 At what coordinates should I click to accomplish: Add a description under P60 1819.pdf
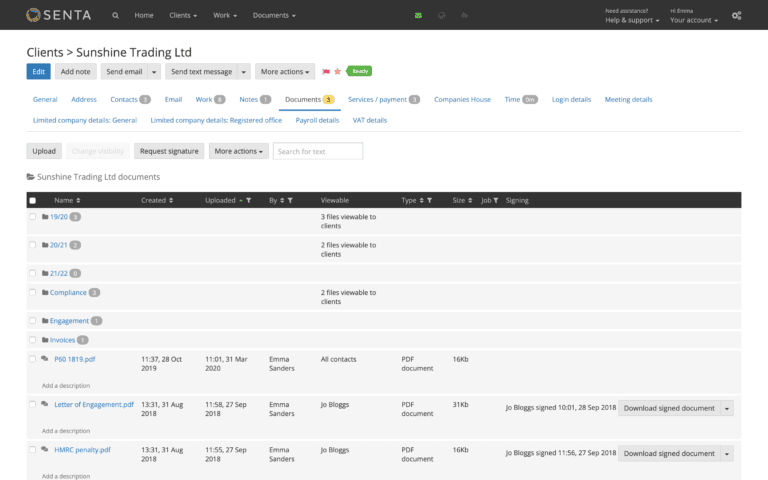click(x=66, y=385)
